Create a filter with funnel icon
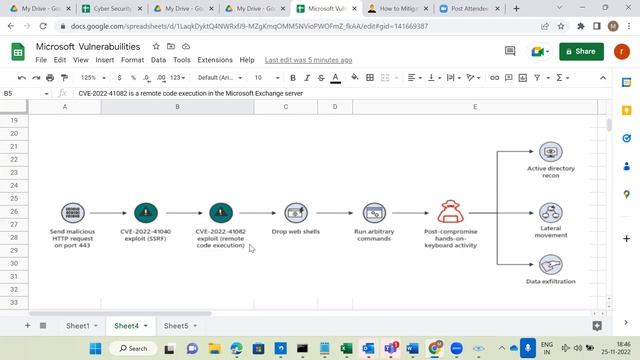 point(537,78)
